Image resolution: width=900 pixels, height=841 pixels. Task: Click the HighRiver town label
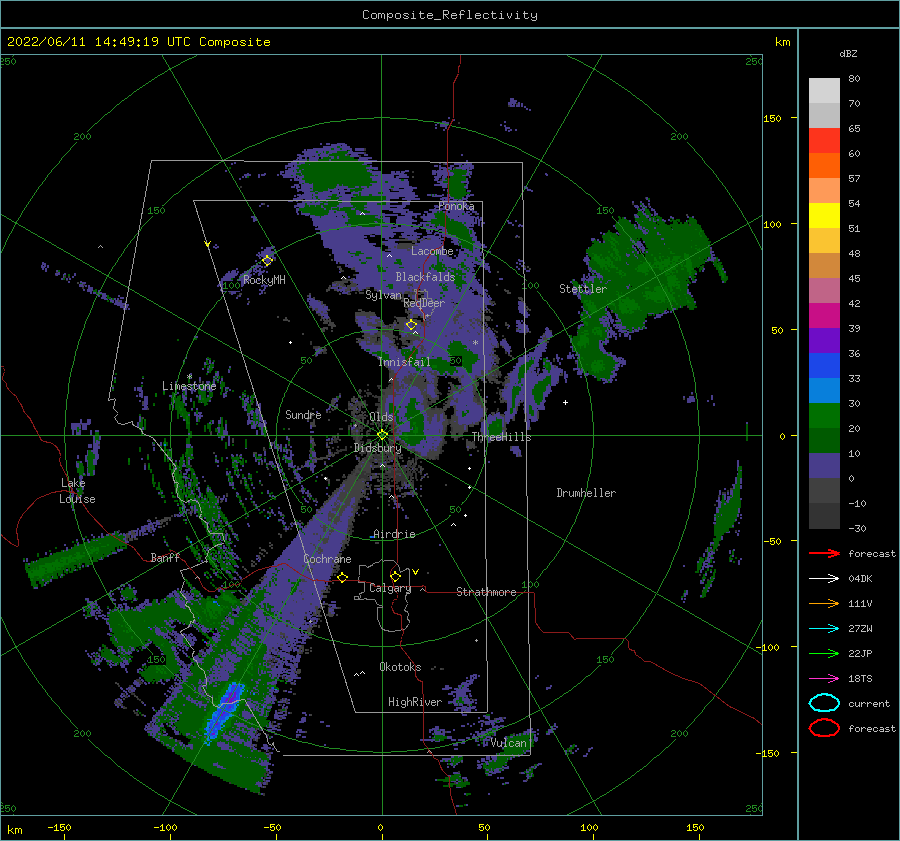(x=415, y=702)
